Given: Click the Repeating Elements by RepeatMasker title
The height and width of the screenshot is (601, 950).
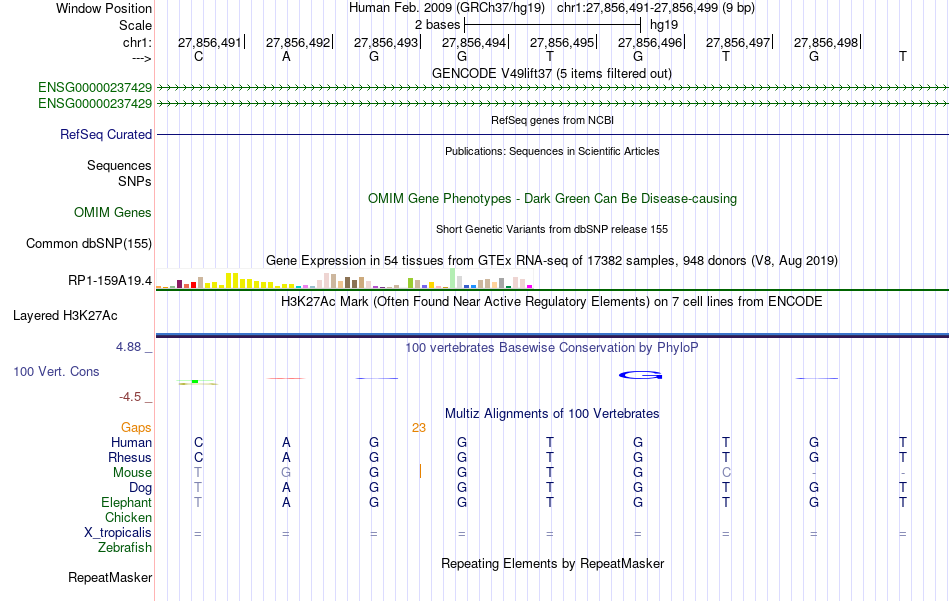Looking at the screenshot, I should [x=552, y=563].
